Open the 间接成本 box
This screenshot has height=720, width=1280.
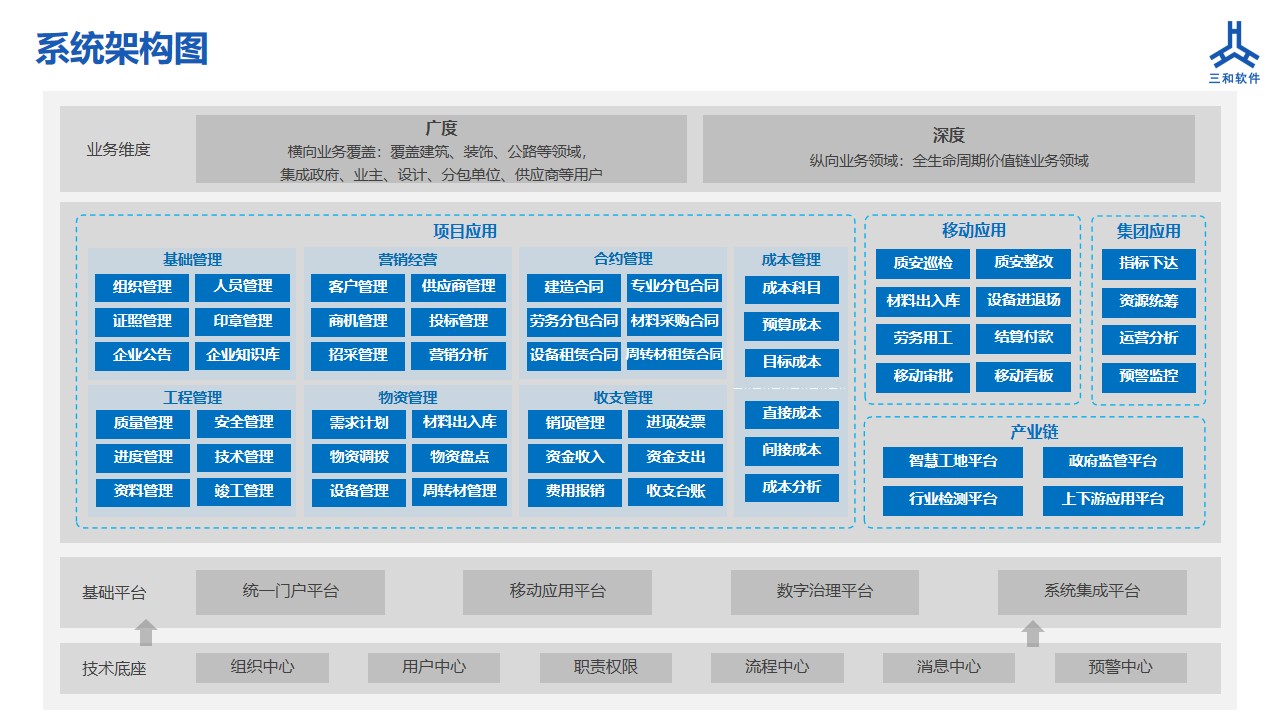point(792,451)
